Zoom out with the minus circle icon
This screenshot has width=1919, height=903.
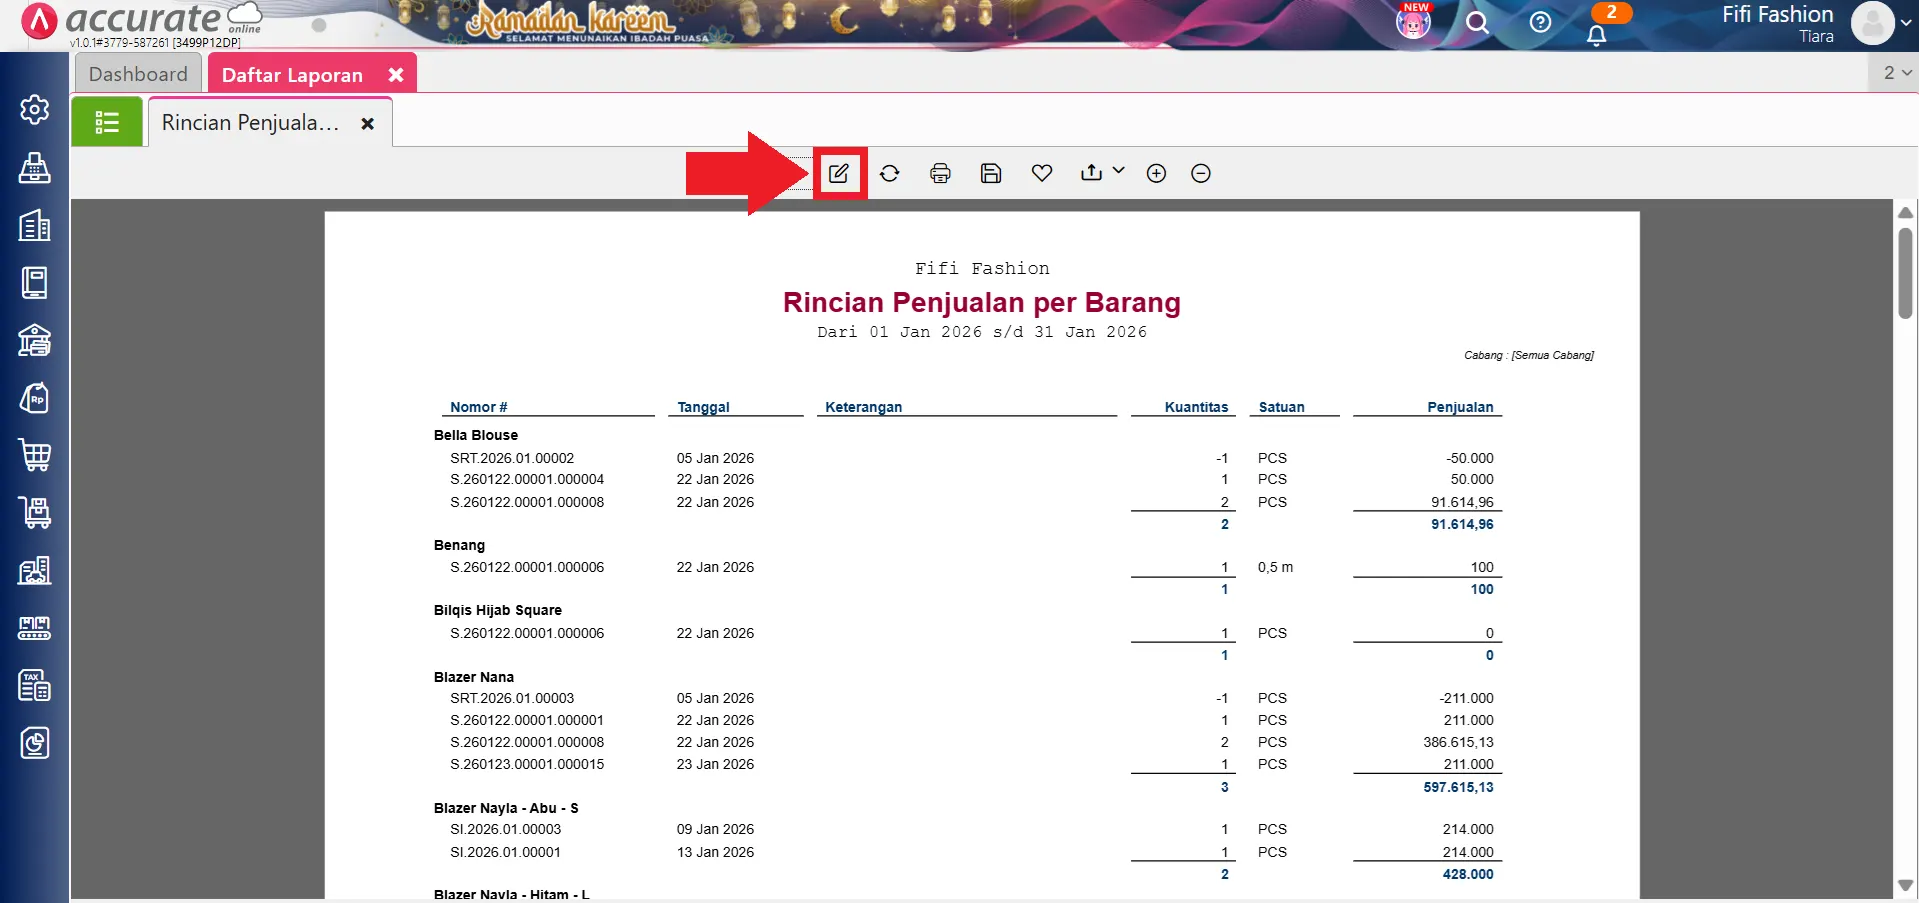(1201, 173)
